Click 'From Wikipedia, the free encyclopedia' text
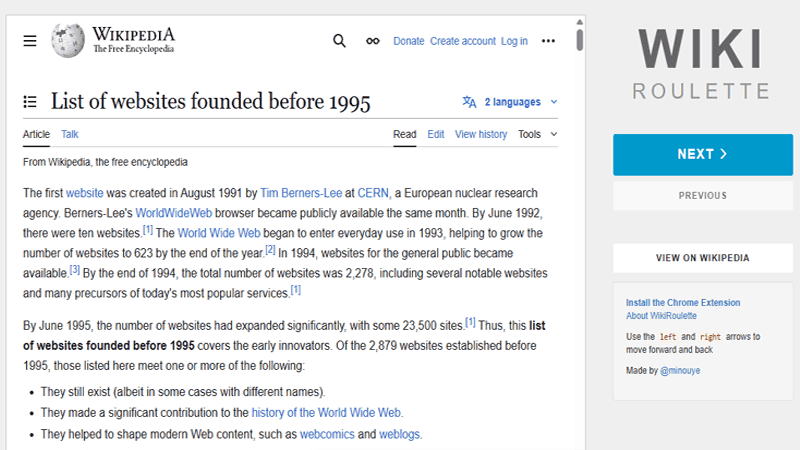800x450 pixels. coord(105,162)
